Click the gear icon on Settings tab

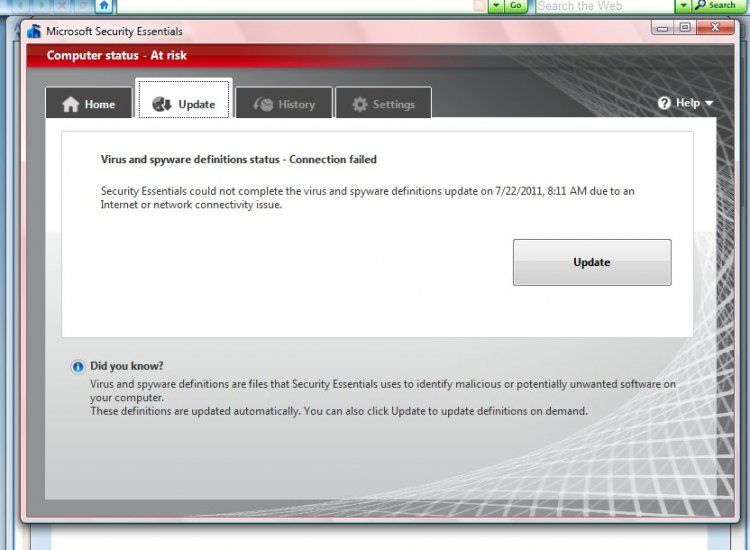[360, 104]
